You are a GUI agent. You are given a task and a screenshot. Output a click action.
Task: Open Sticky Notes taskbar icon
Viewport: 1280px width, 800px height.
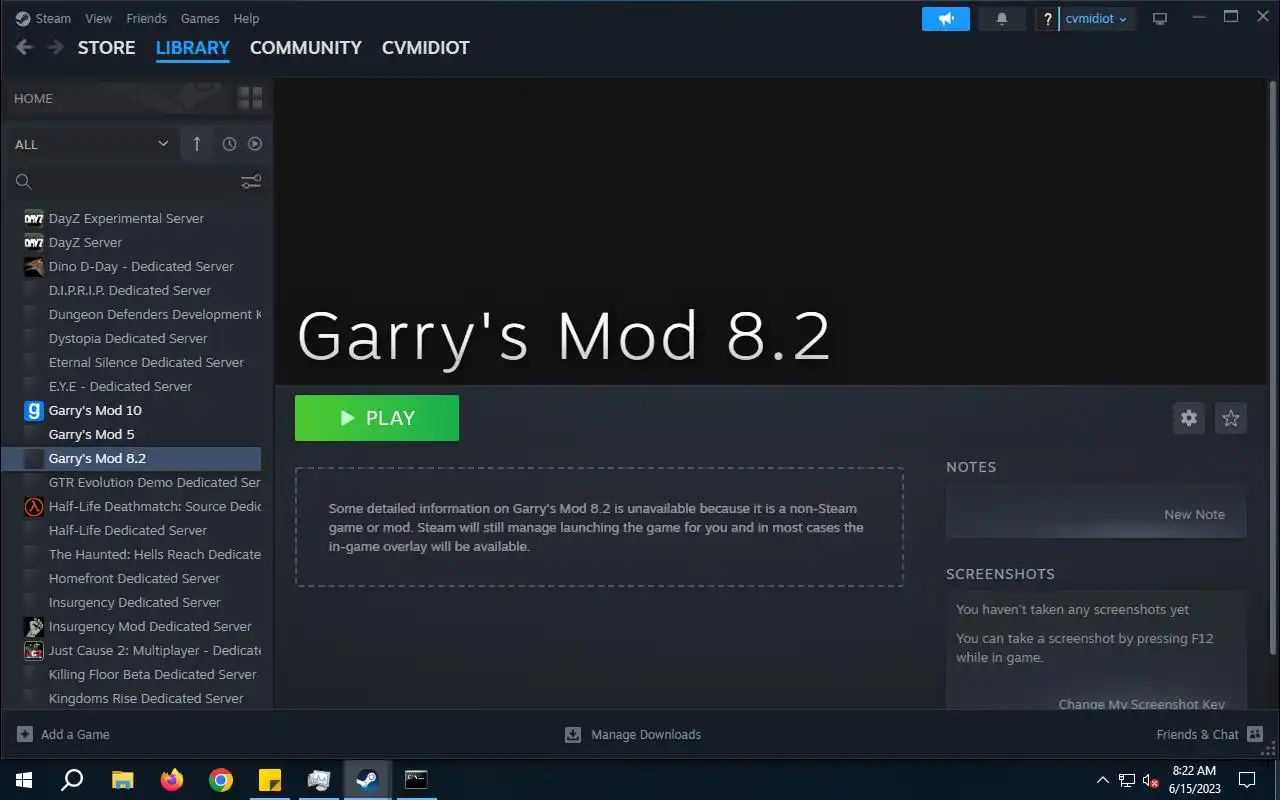coord(269,780)
